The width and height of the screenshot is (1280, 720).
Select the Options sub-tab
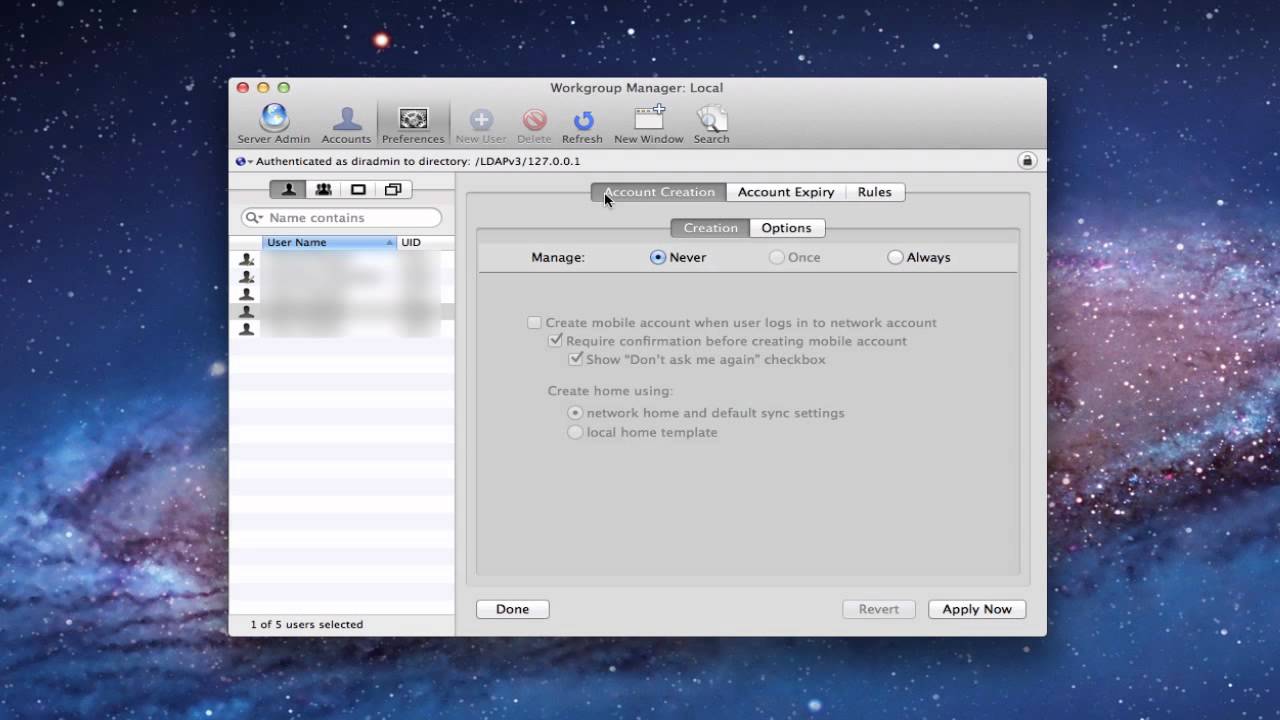tap(787, 228)
